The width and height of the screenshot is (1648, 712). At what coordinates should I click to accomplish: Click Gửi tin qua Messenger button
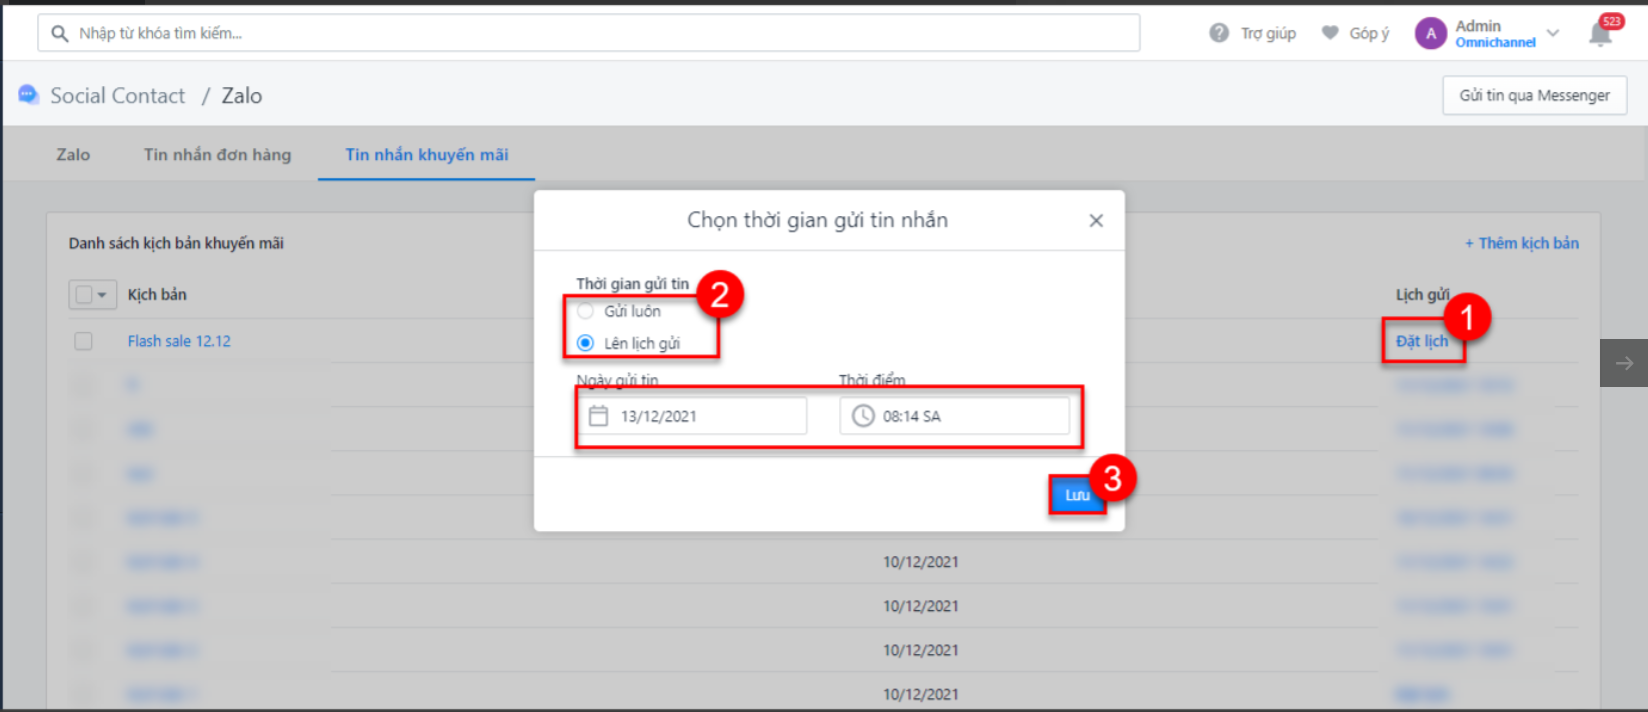(1534, 95)
